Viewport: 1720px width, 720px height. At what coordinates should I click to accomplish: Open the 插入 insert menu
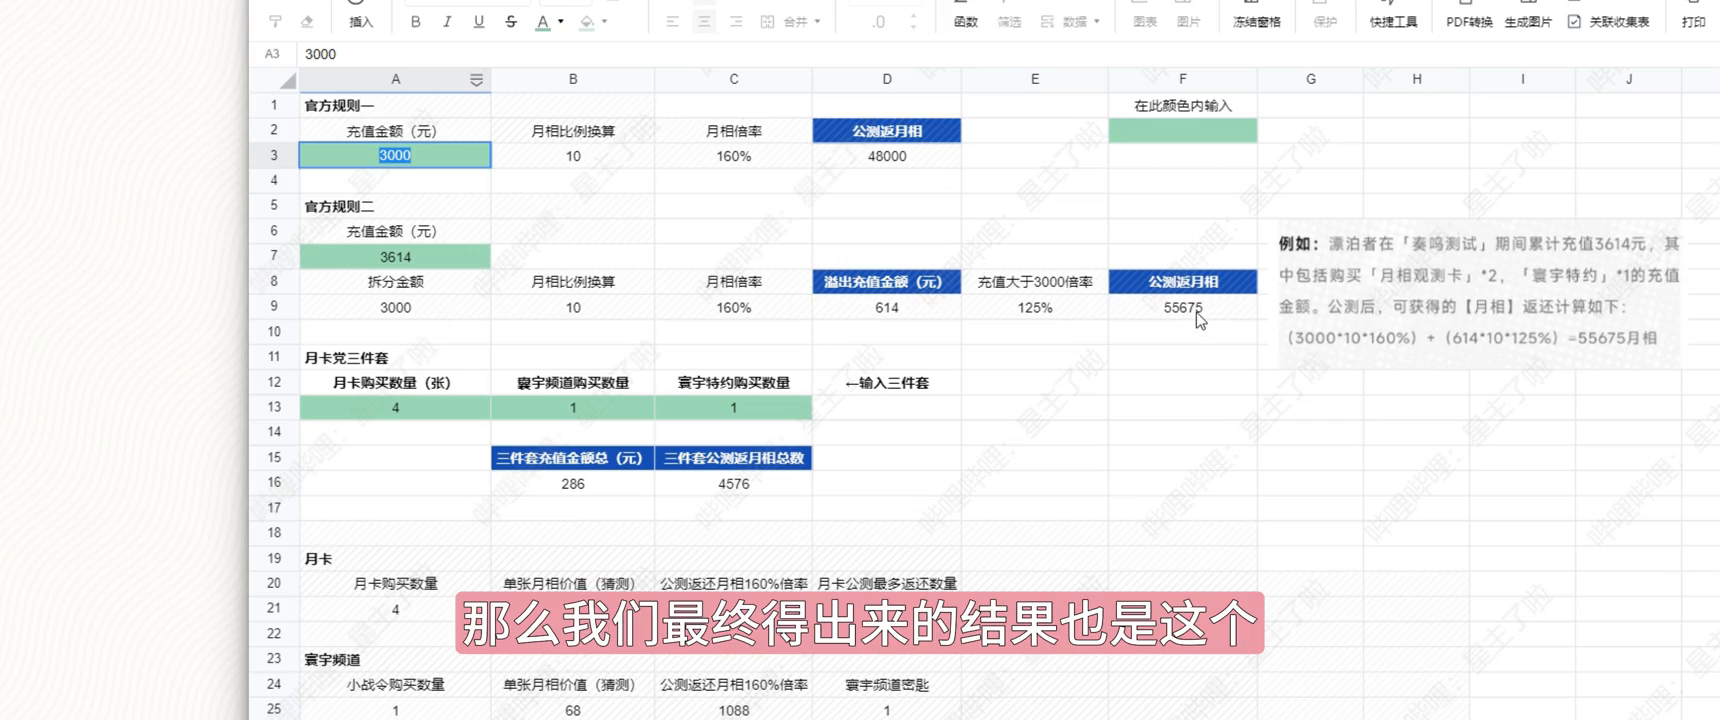click(361, 21)
